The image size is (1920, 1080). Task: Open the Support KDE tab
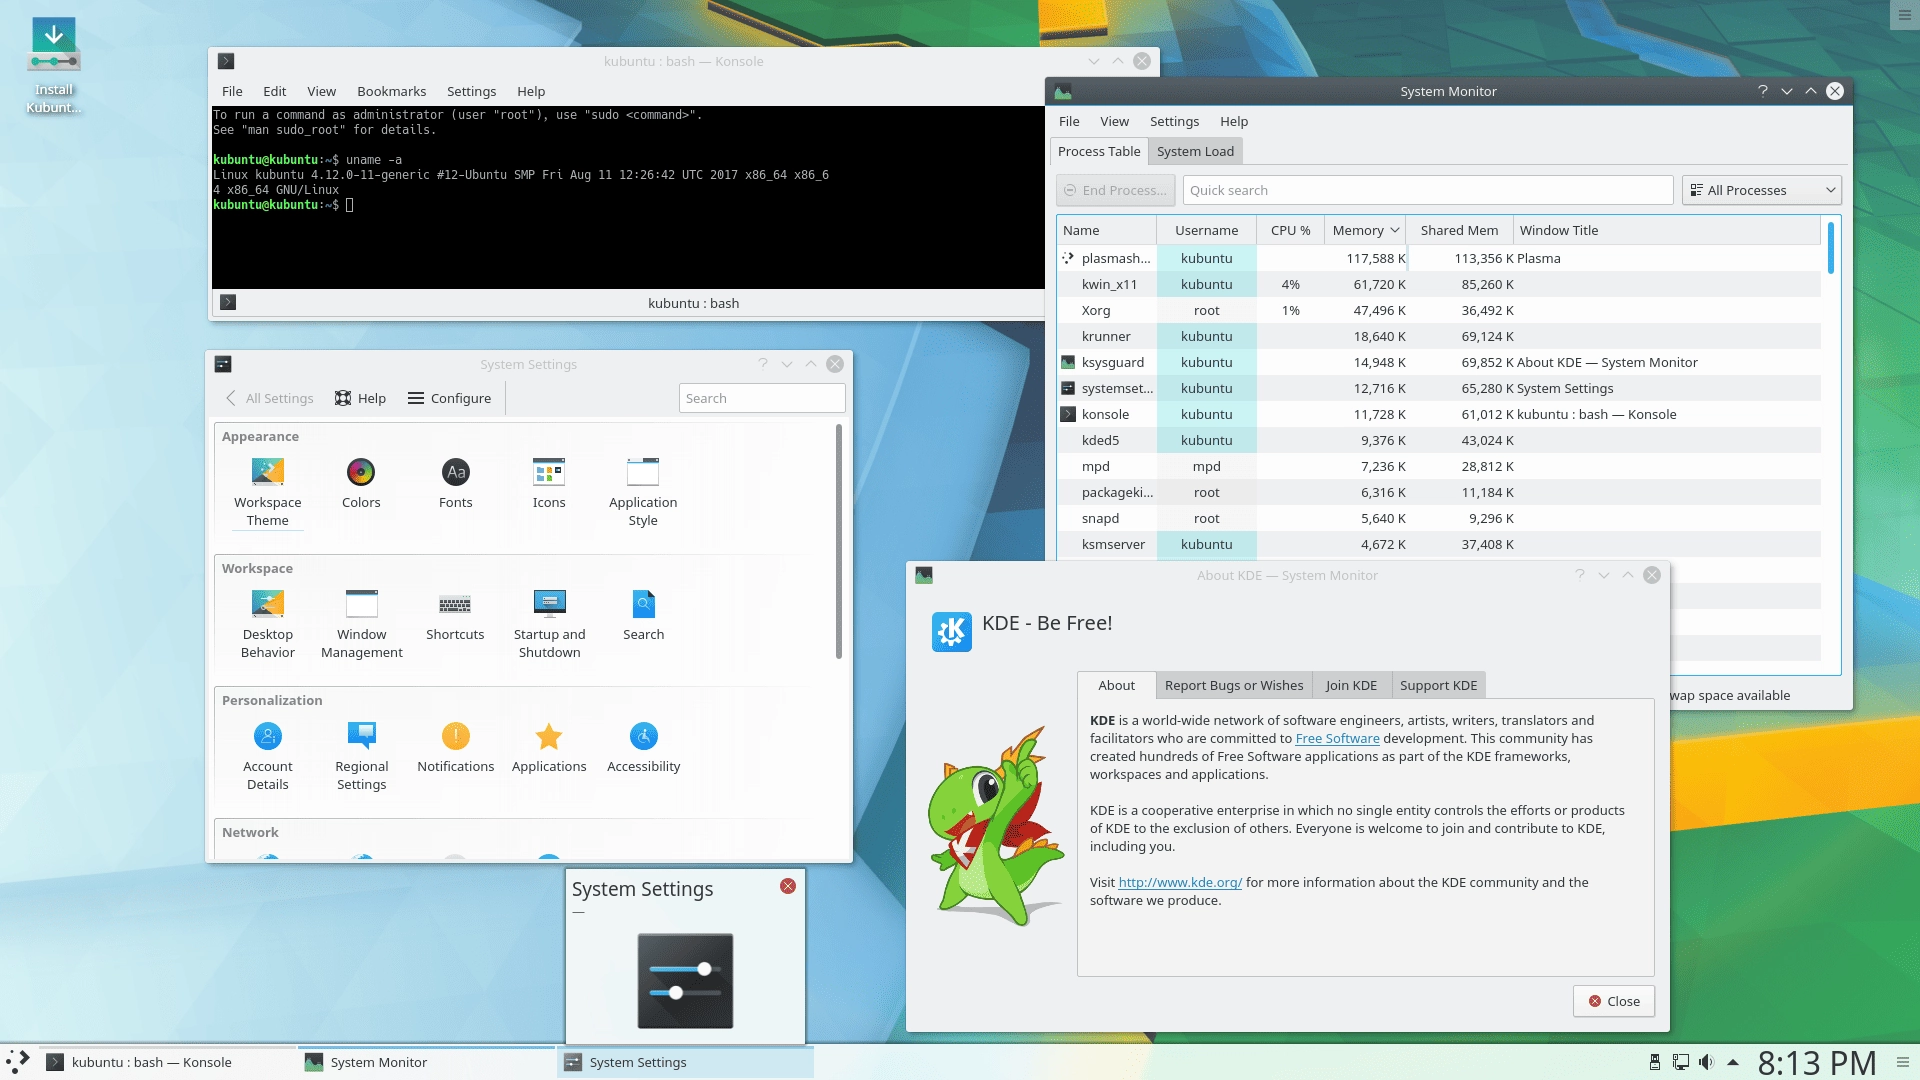(1438, 685)
